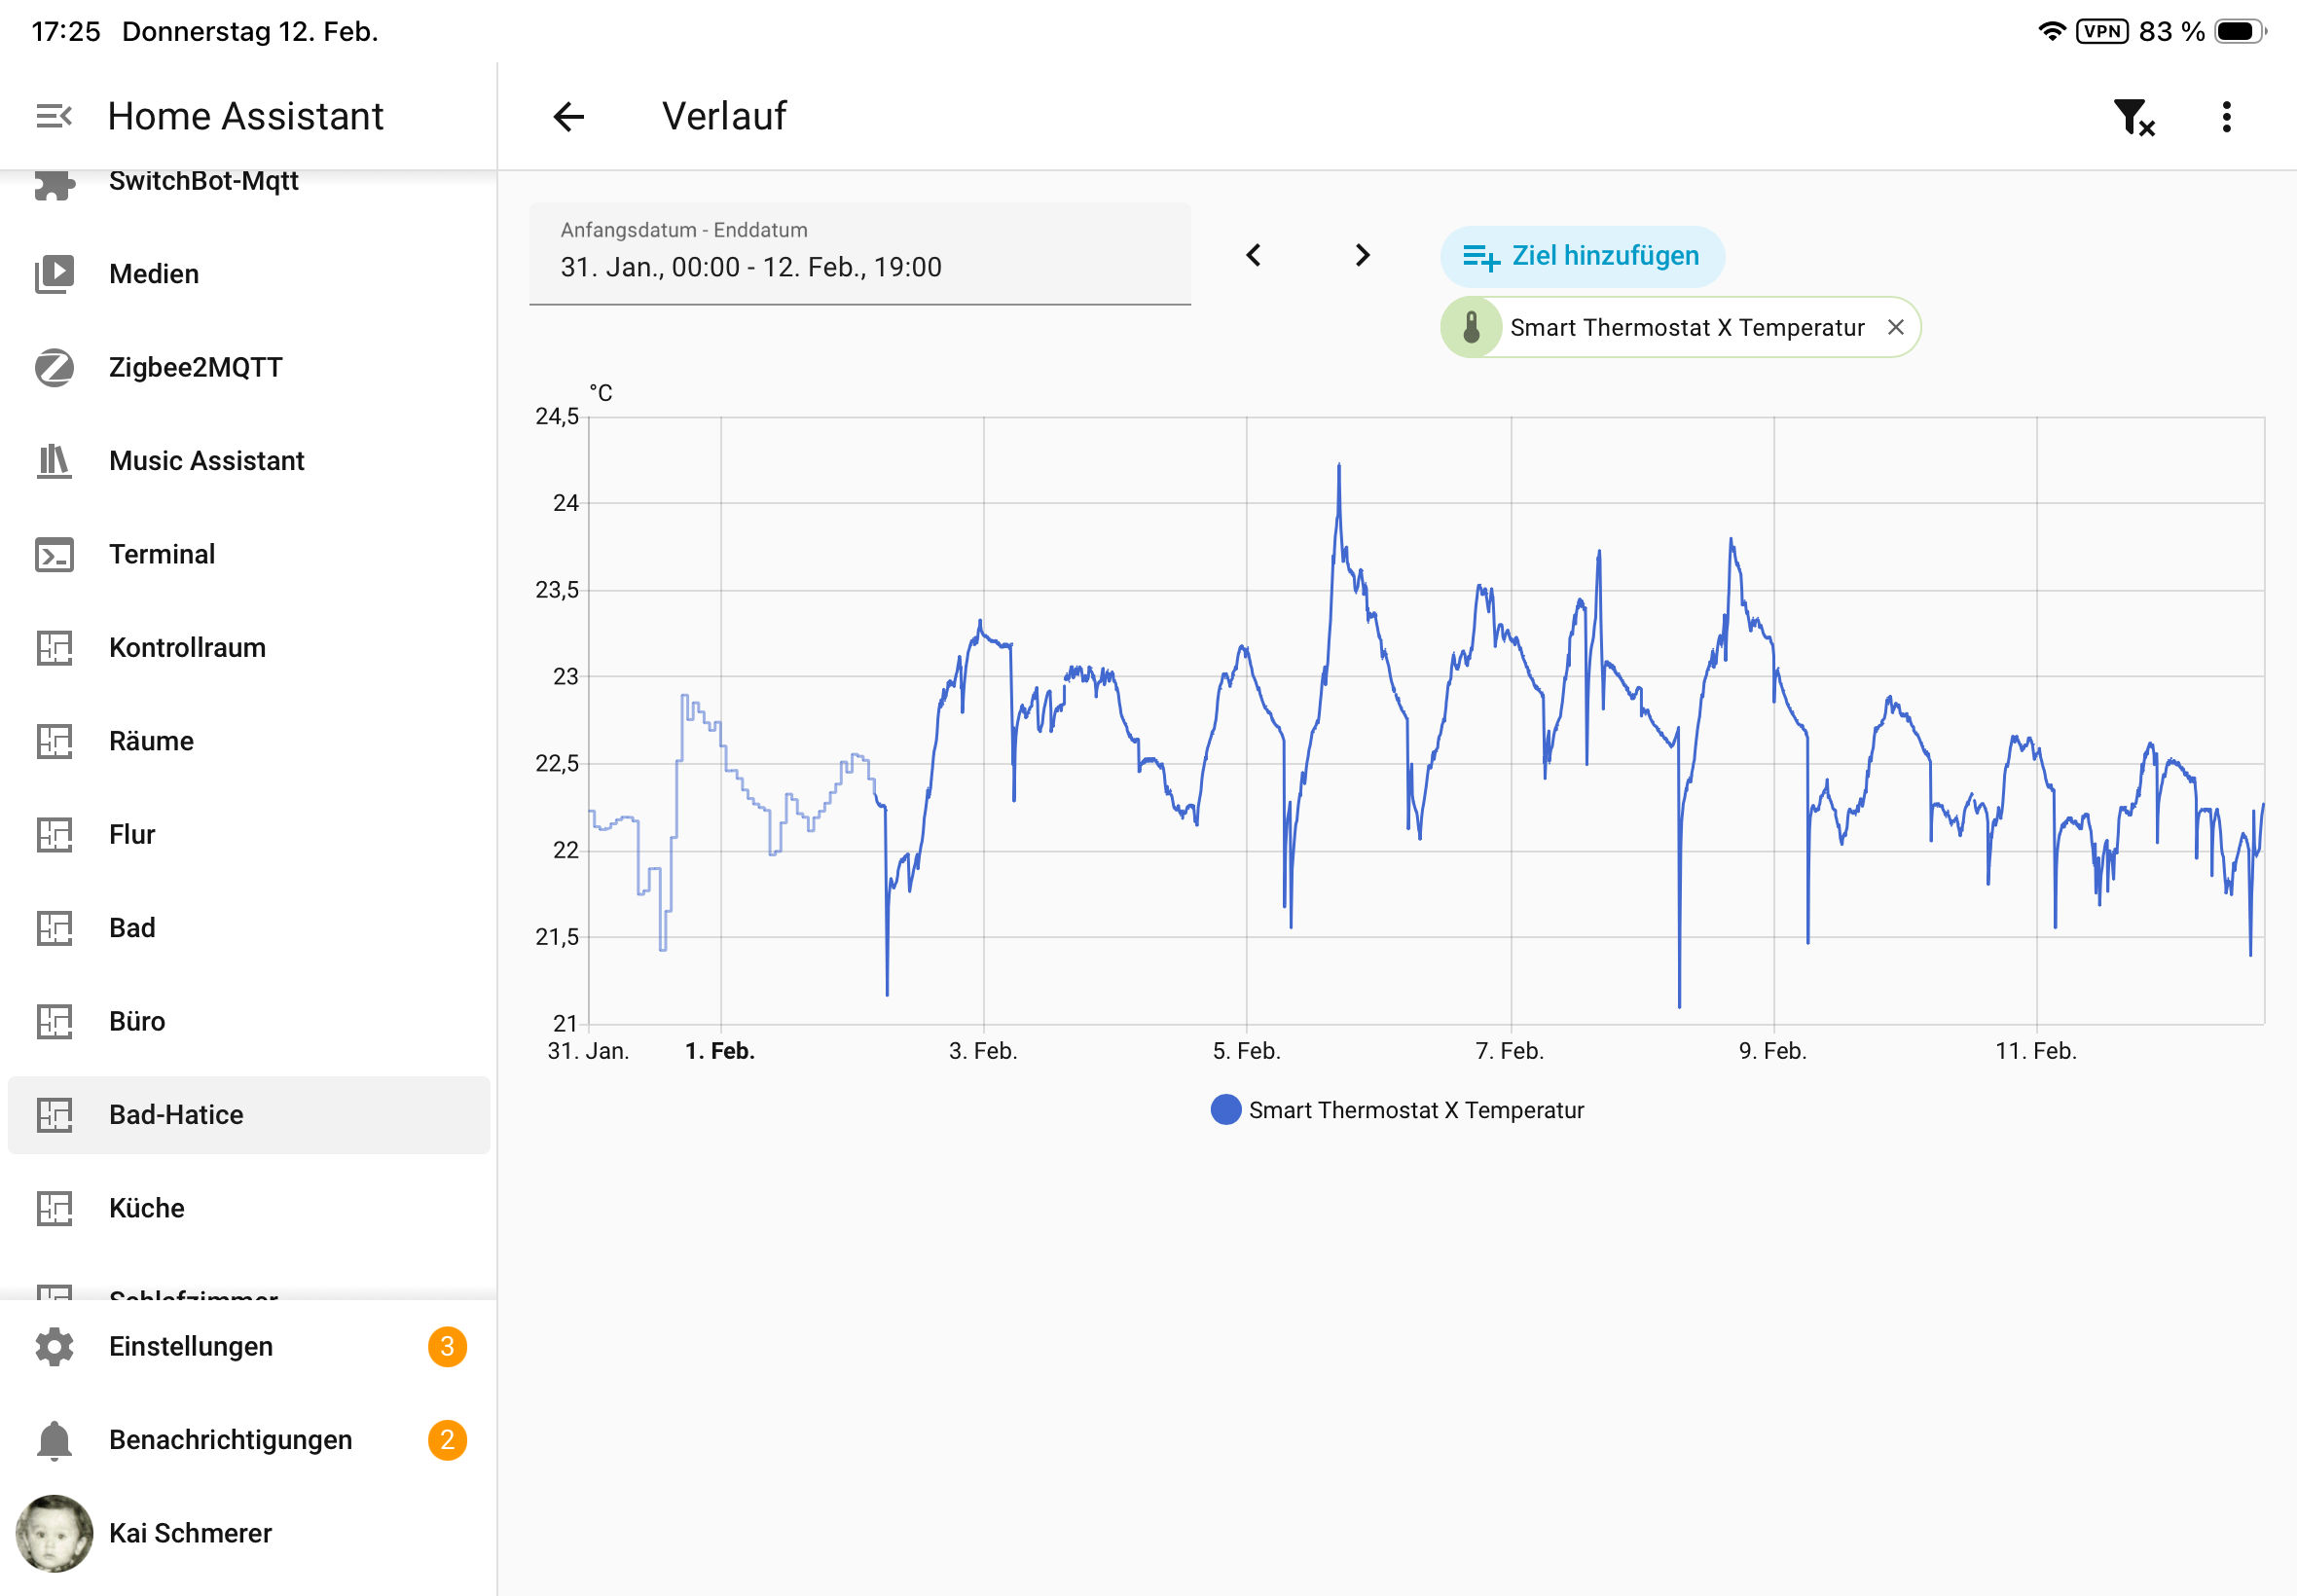Open the Music Assistant menu item
The width and height of the screenshot is (2297, 1596).
tap(206, 461)
